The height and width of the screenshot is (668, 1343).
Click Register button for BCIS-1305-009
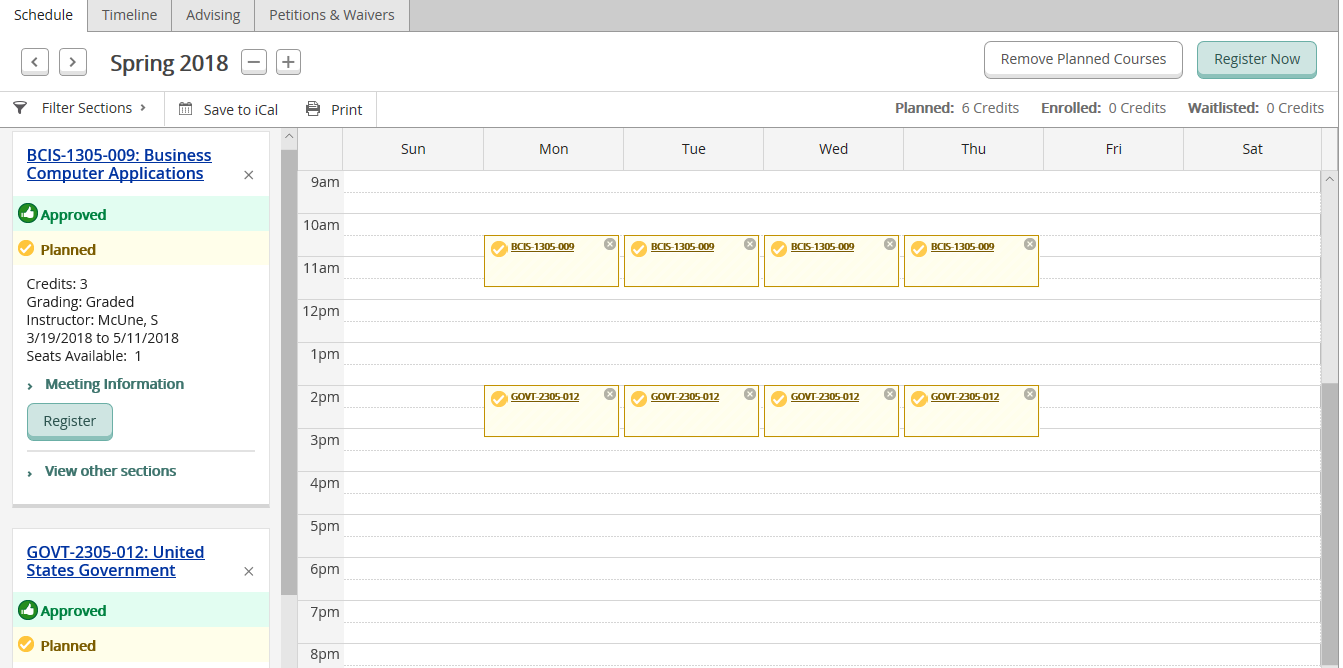point(70,421)
